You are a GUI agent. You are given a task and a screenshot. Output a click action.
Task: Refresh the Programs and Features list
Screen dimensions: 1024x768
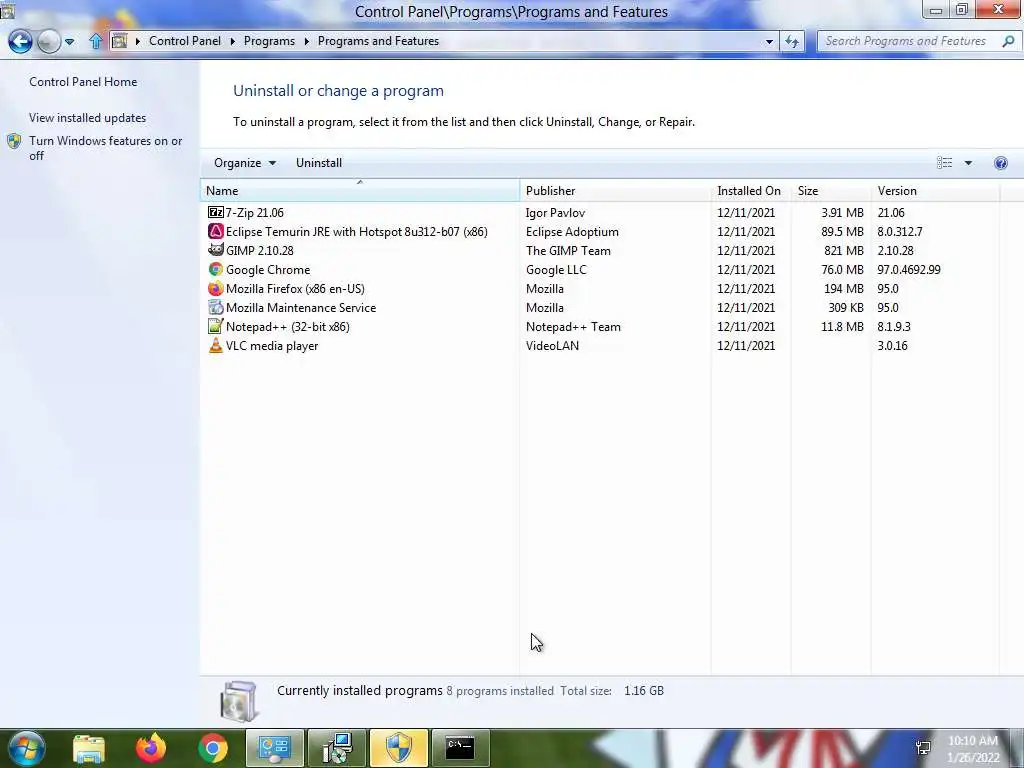pyautogui.click(x=792, y=41)
